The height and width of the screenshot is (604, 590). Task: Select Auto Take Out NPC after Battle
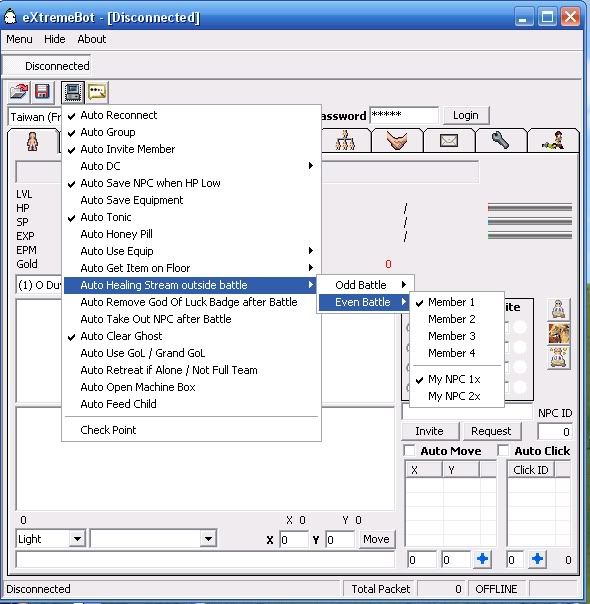[191, 319]
